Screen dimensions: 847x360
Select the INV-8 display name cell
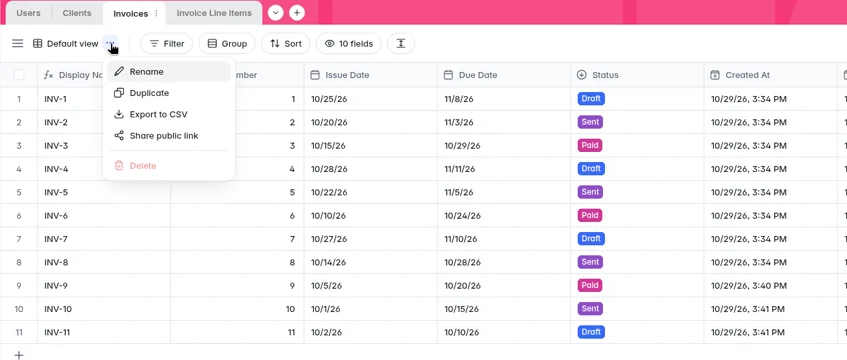pyautogui.click(x=104, y=262)
